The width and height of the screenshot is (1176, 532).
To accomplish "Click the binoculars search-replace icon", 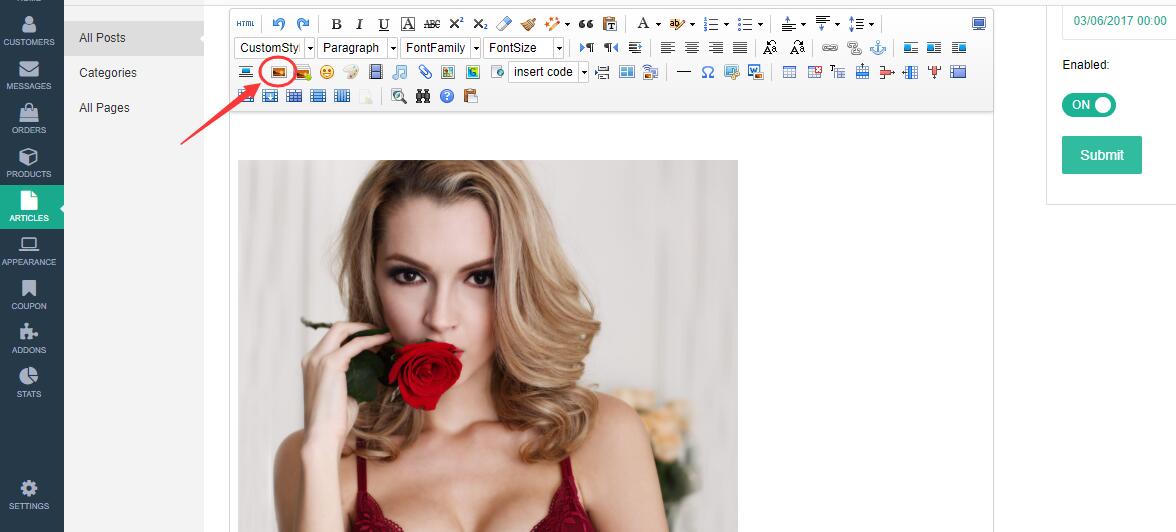I will [x=423, y=96].
